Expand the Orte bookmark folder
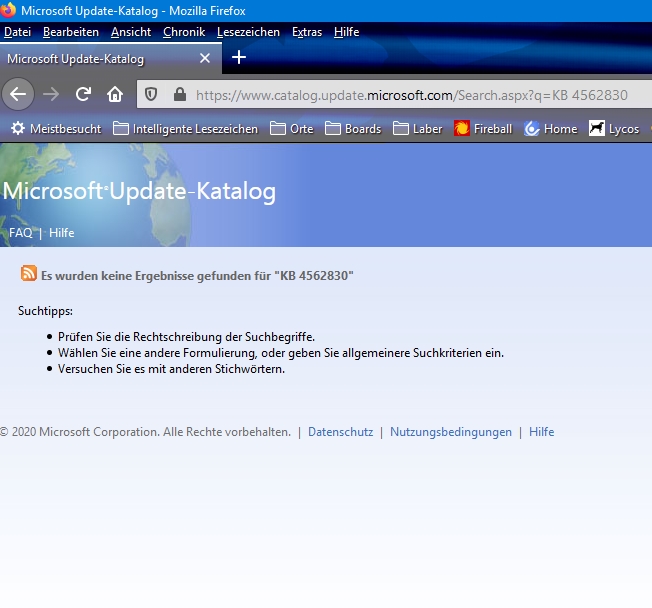Image resolution: width=652 pixels, height=608 pixels. click(x=291, y=129)
